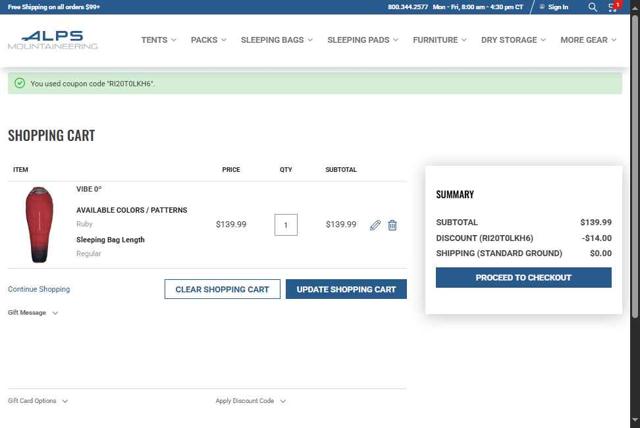Click the discount amount -$14.00
Image resolution: width=640 pixels, height=428 pixels.
point(596,238)
